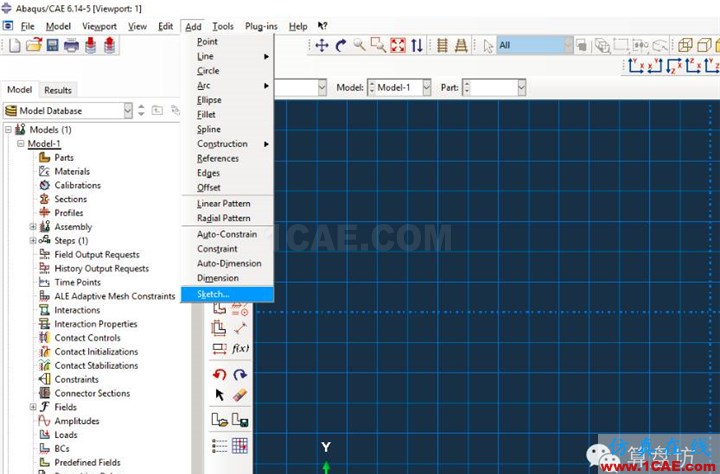The height and width of the screenshot is (474, 720).
Task: Choose Dimension from the Add menu
Action: 227,278
